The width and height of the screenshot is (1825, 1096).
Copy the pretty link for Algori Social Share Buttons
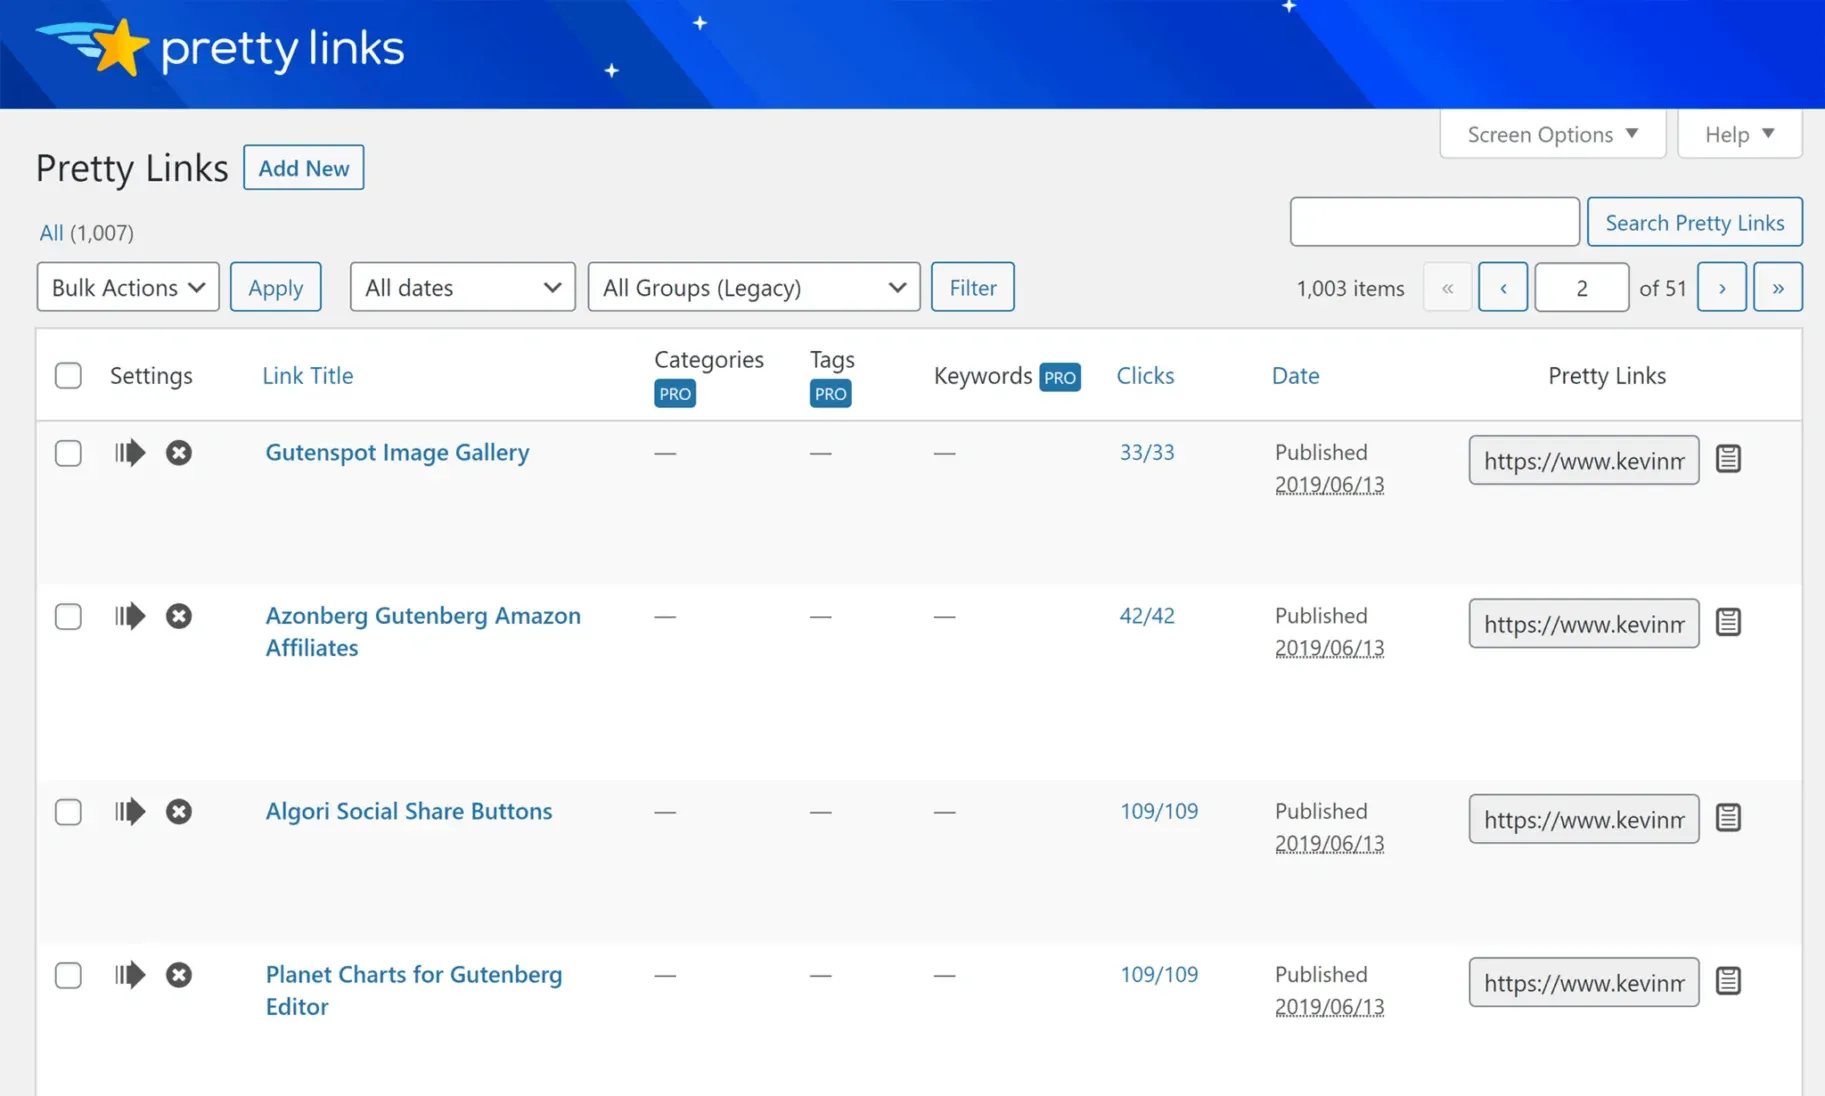(x=1728, y=818)
